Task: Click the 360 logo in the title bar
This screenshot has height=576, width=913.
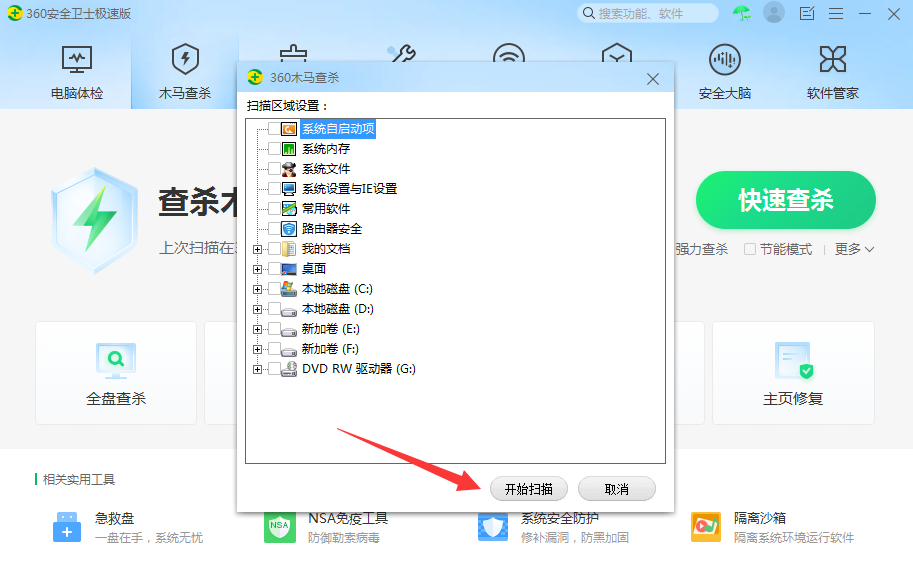Action: (15, 13)
